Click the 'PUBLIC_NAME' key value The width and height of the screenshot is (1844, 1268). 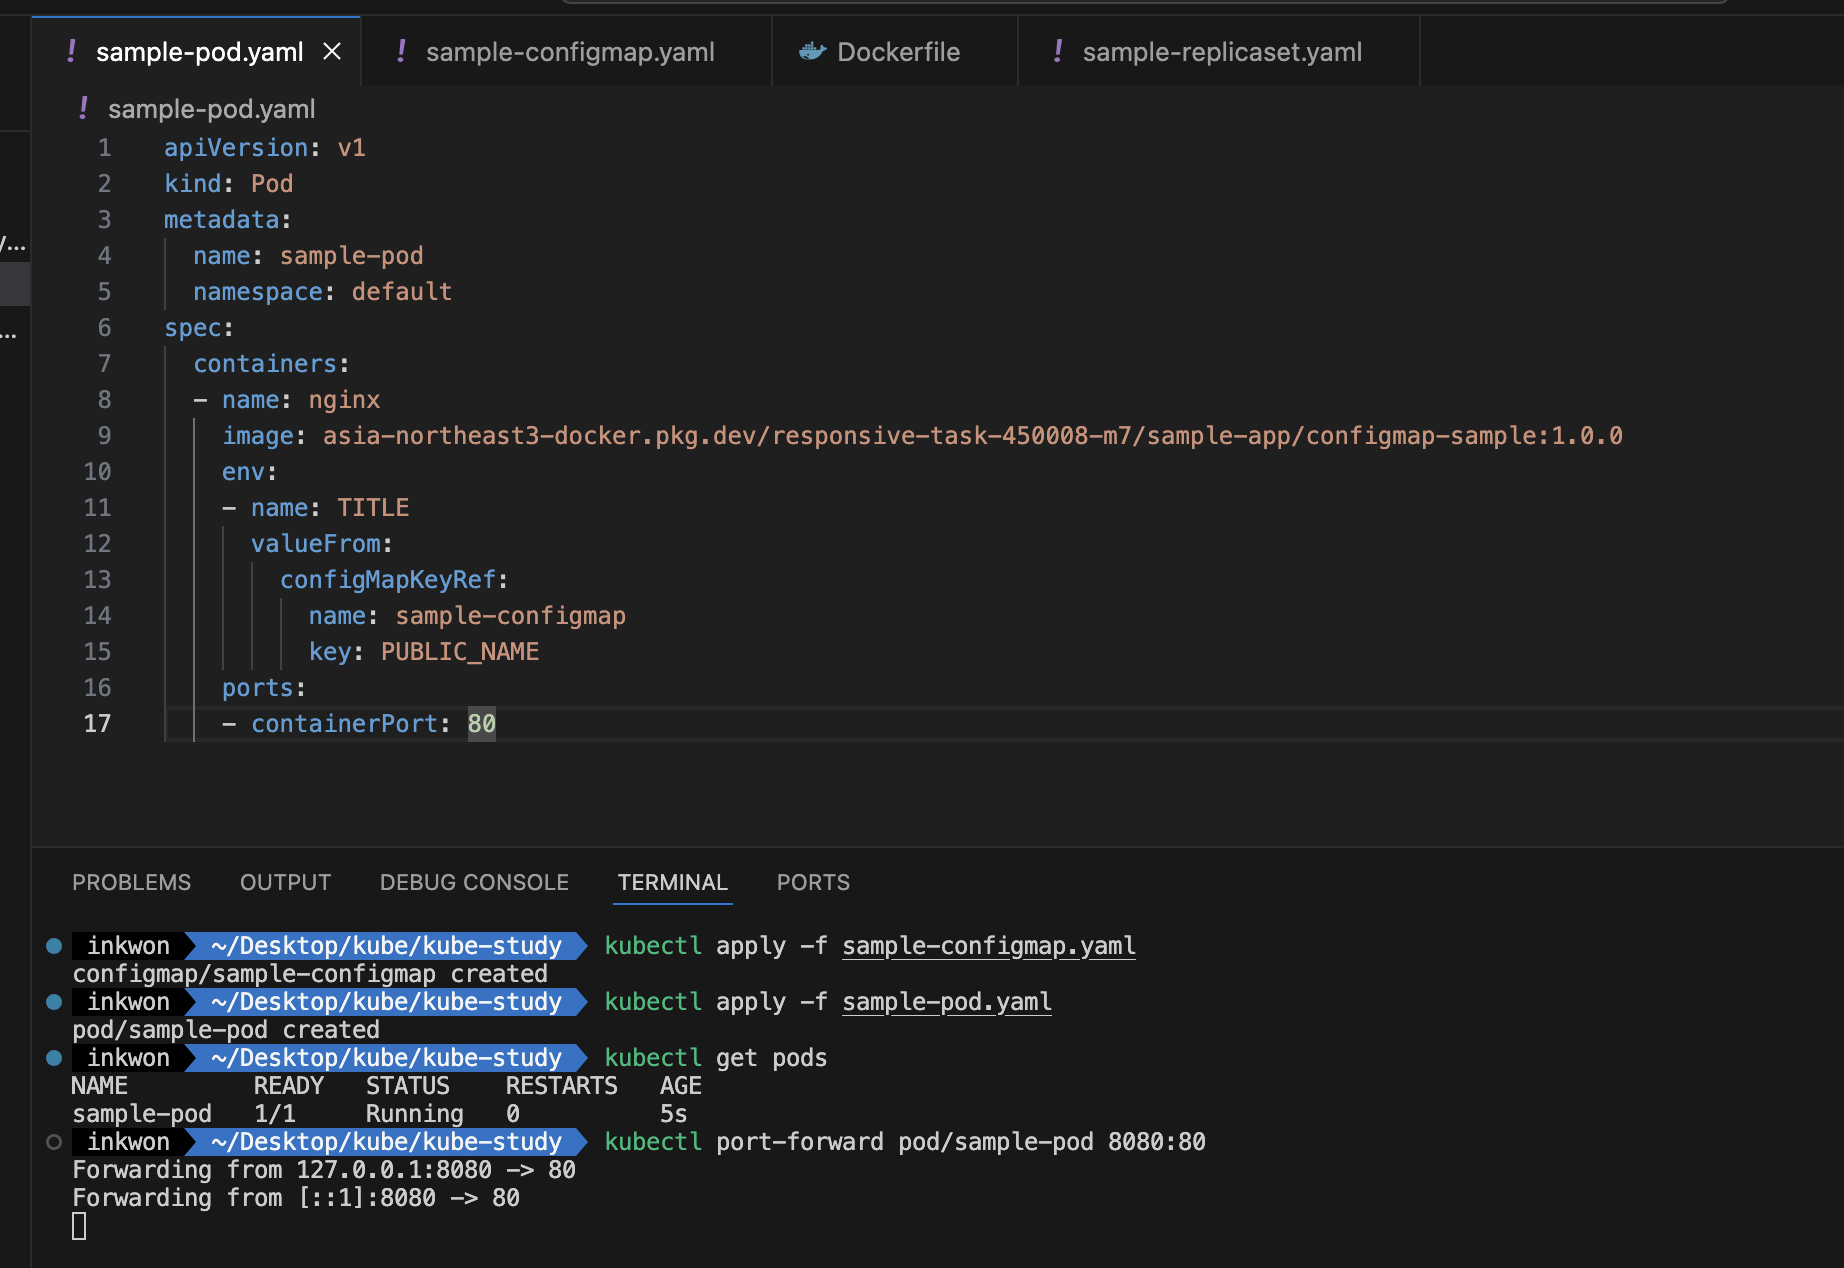[x=460, y=652]
